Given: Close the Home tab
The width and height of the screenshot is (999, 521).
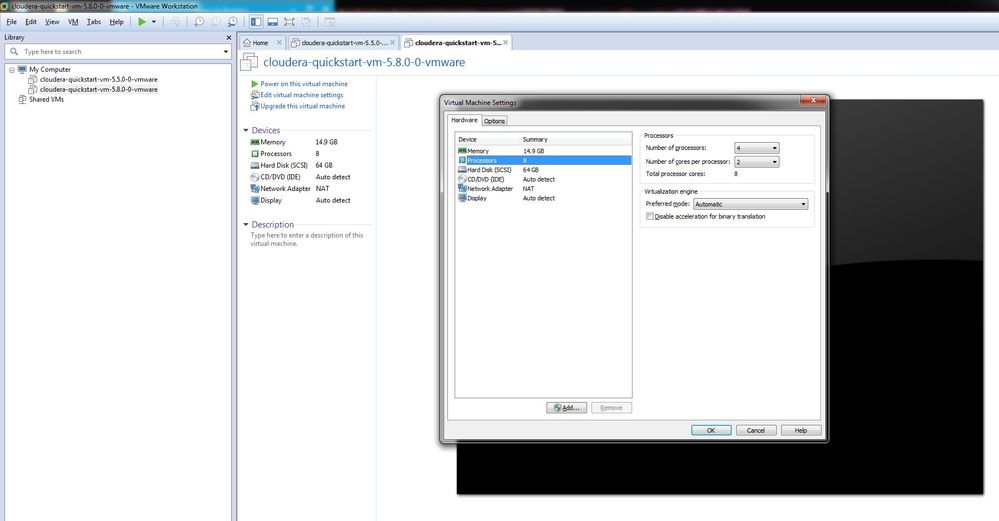Looking at the screenshot, I should pos(279,43).
